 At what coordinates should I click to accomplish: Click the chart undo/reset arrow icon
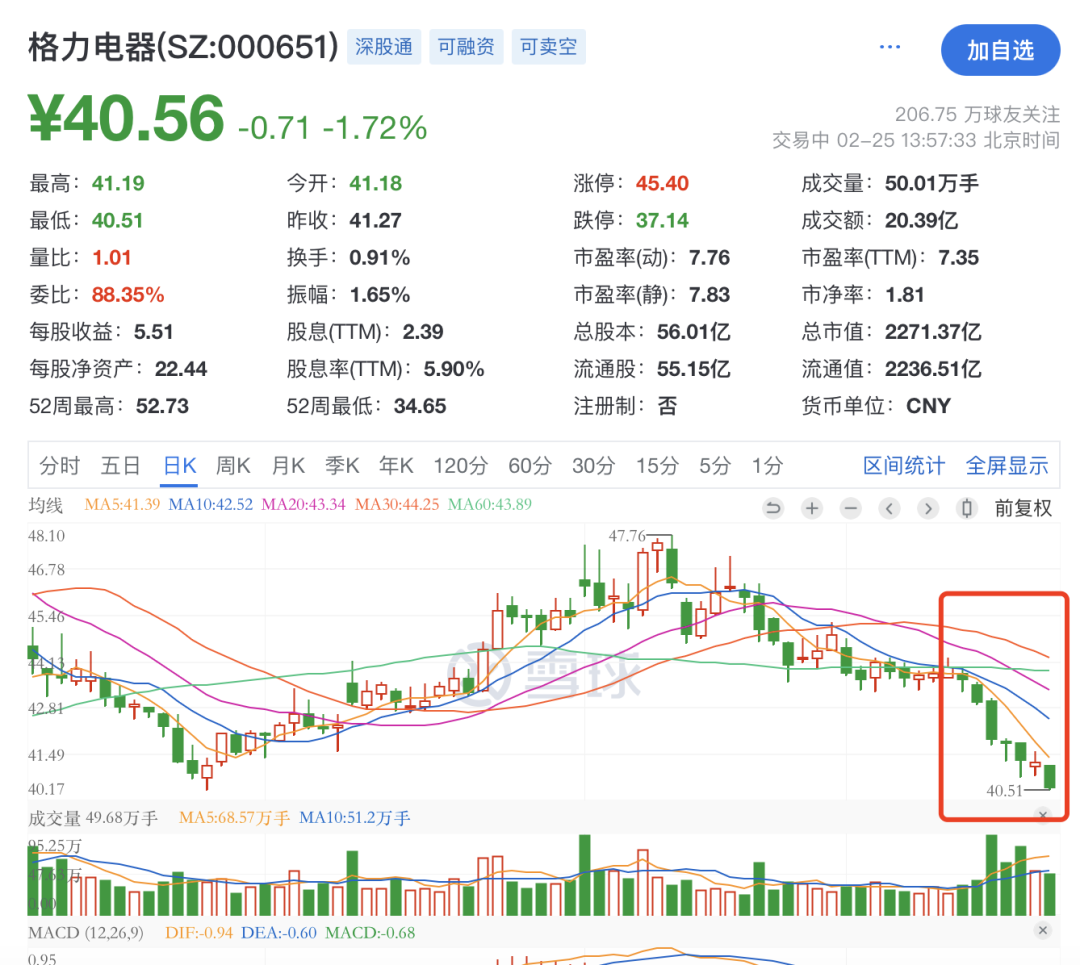pos(773,508)
